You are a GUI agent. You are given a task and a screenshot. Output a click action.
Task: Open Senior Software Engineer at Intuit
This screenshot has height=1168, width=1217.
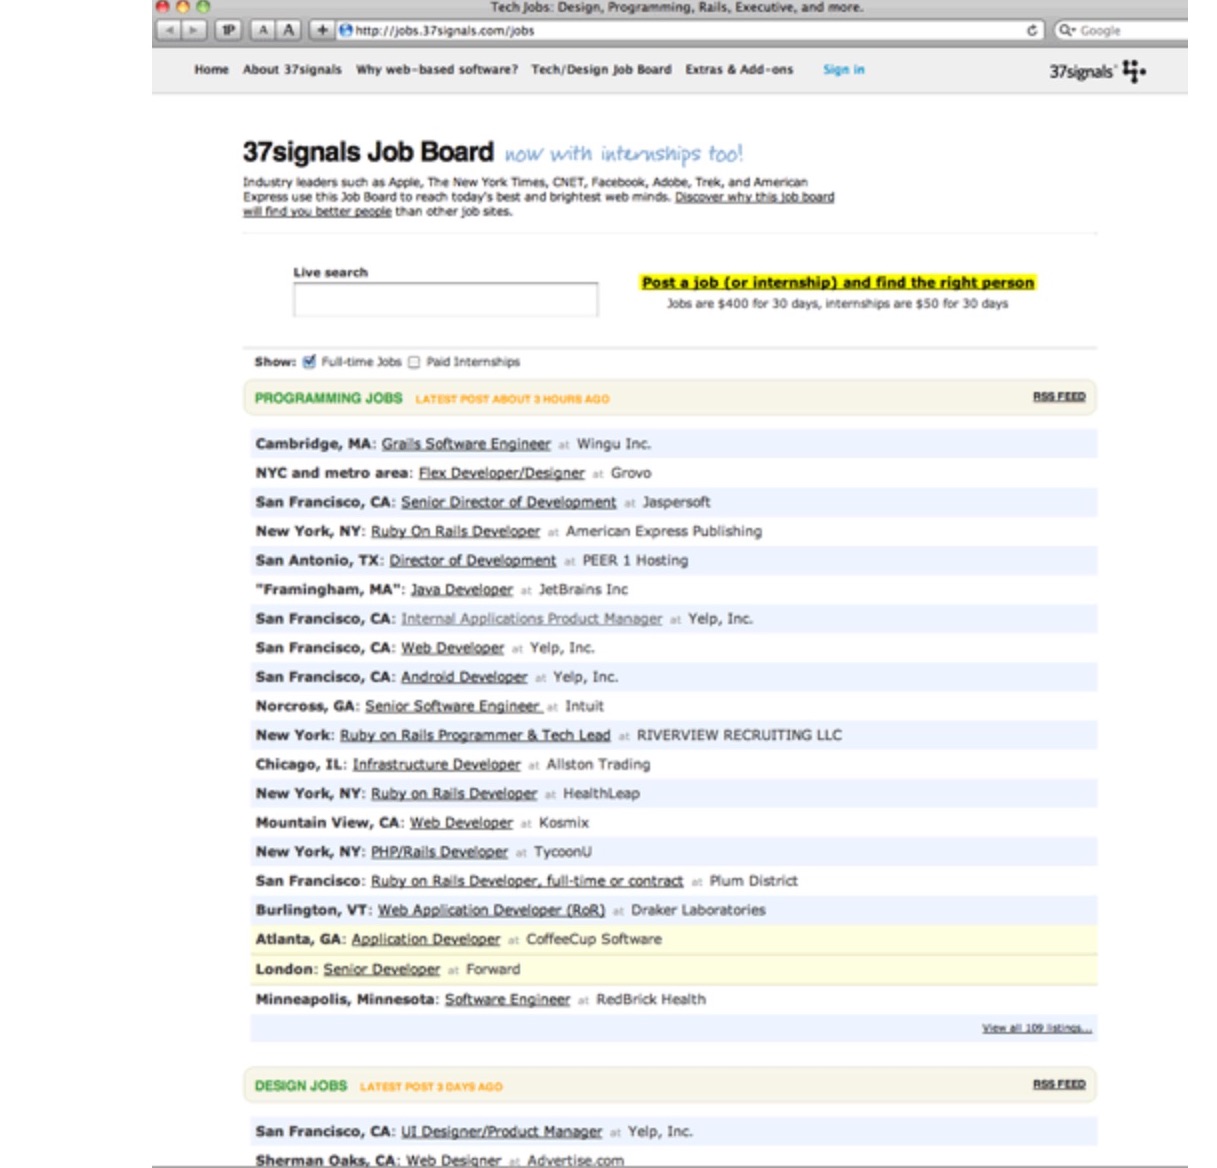[x=453, y=706]
